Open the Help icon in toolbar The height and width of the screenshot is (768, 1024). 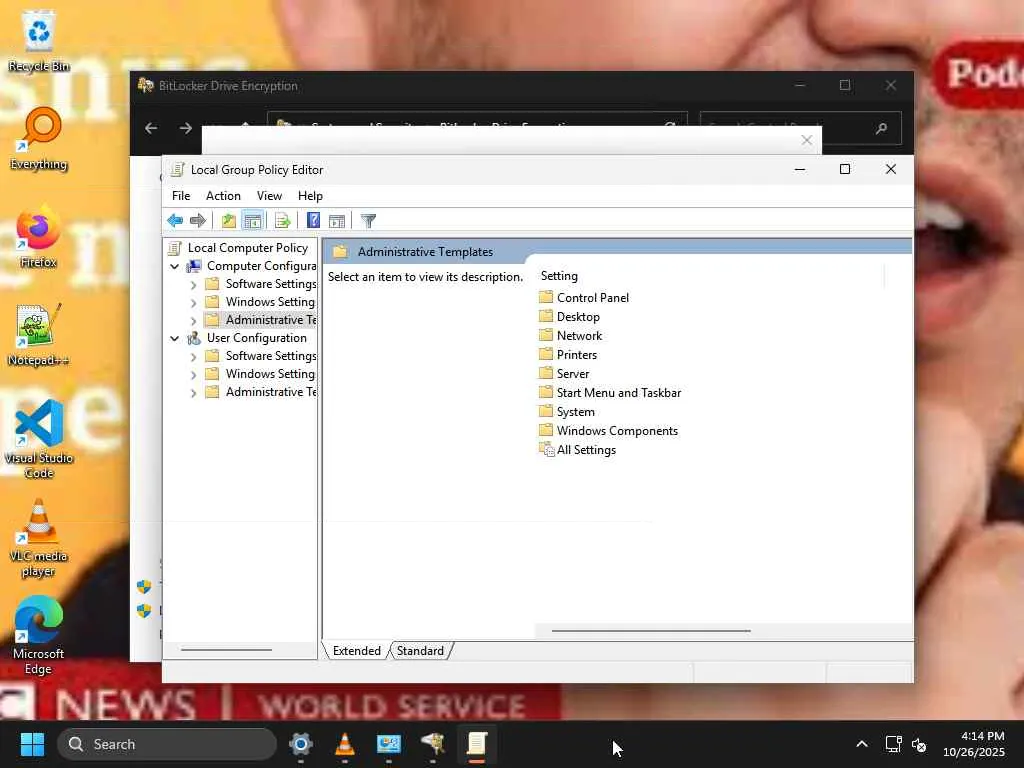(313, 221)
